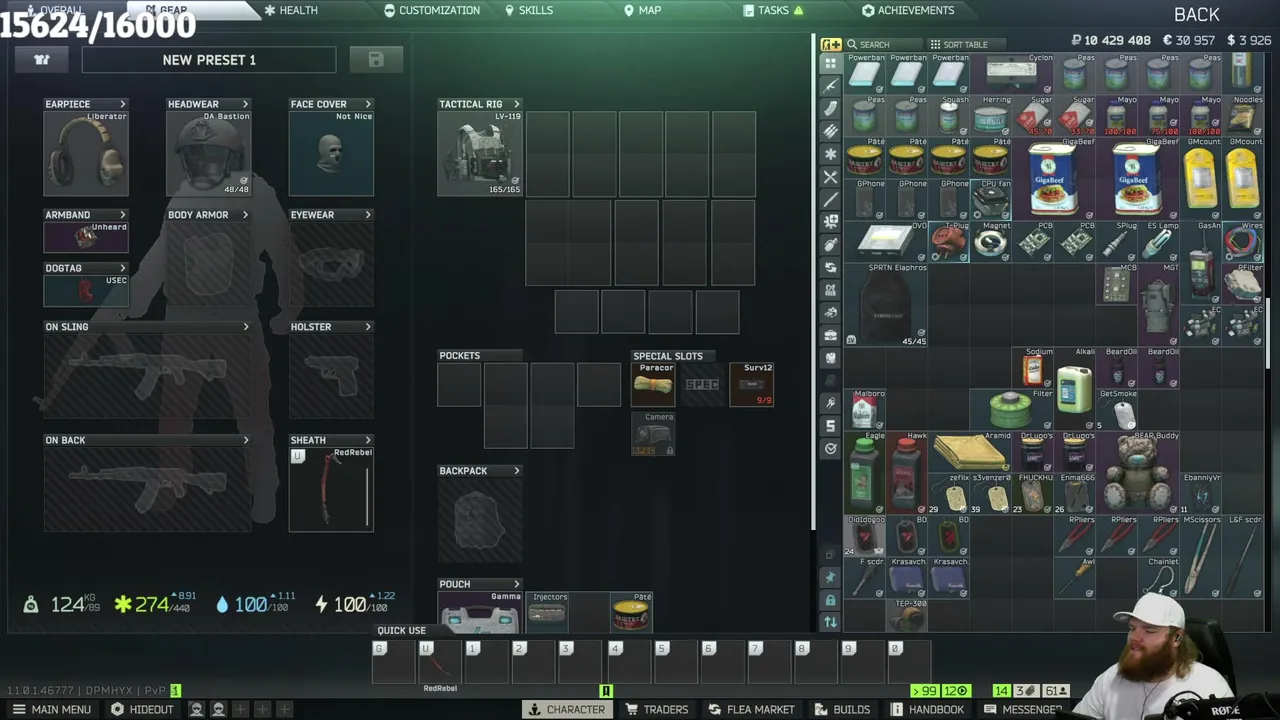1280x720 pixels.
Task: Toggle the lock icon in stash sidebar
Action: coord(830,600)
